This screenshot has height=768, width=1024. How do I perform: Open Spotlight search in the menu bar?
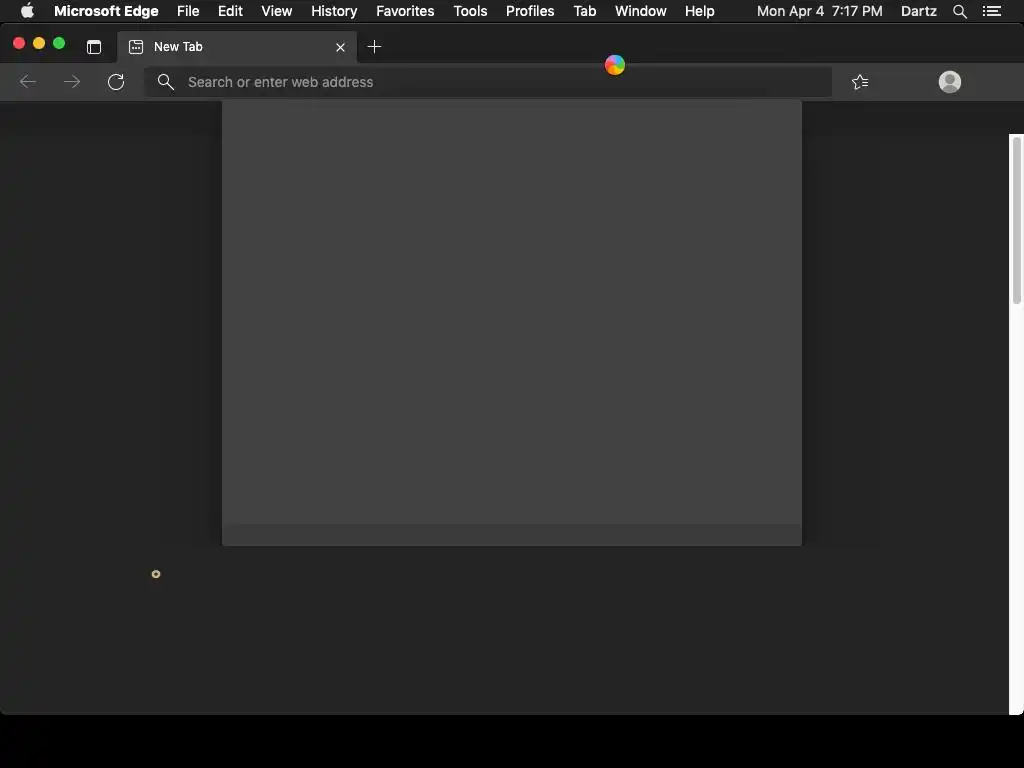tap(960, 11)
